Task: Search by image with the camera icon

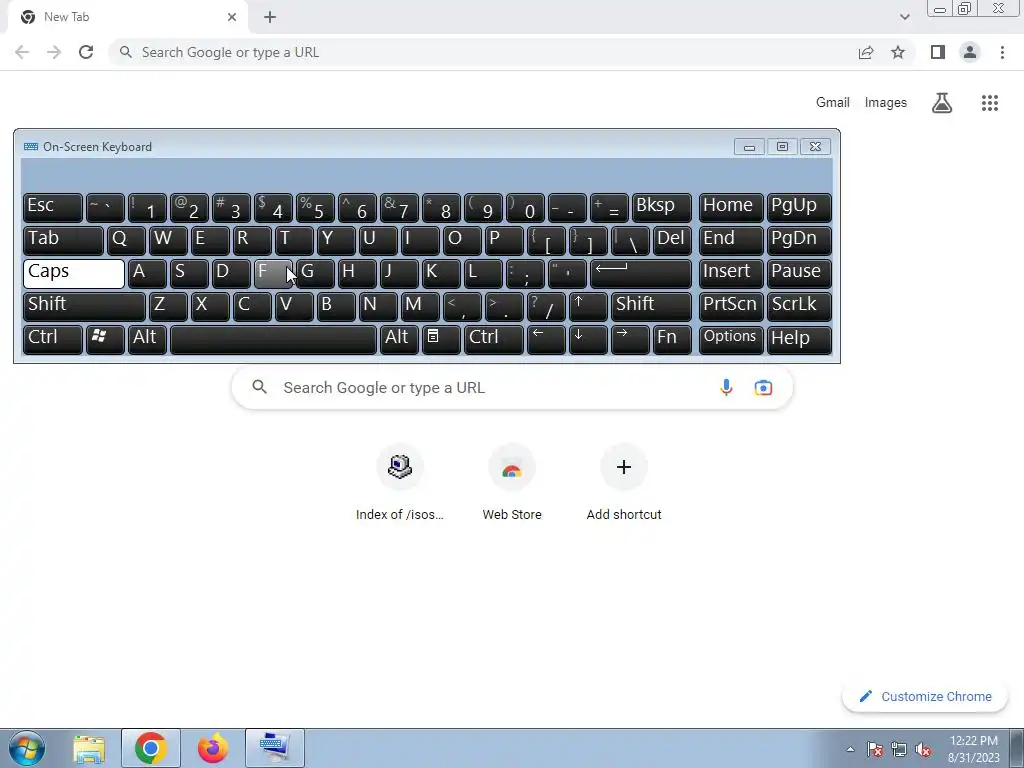Action: [763, 387]
